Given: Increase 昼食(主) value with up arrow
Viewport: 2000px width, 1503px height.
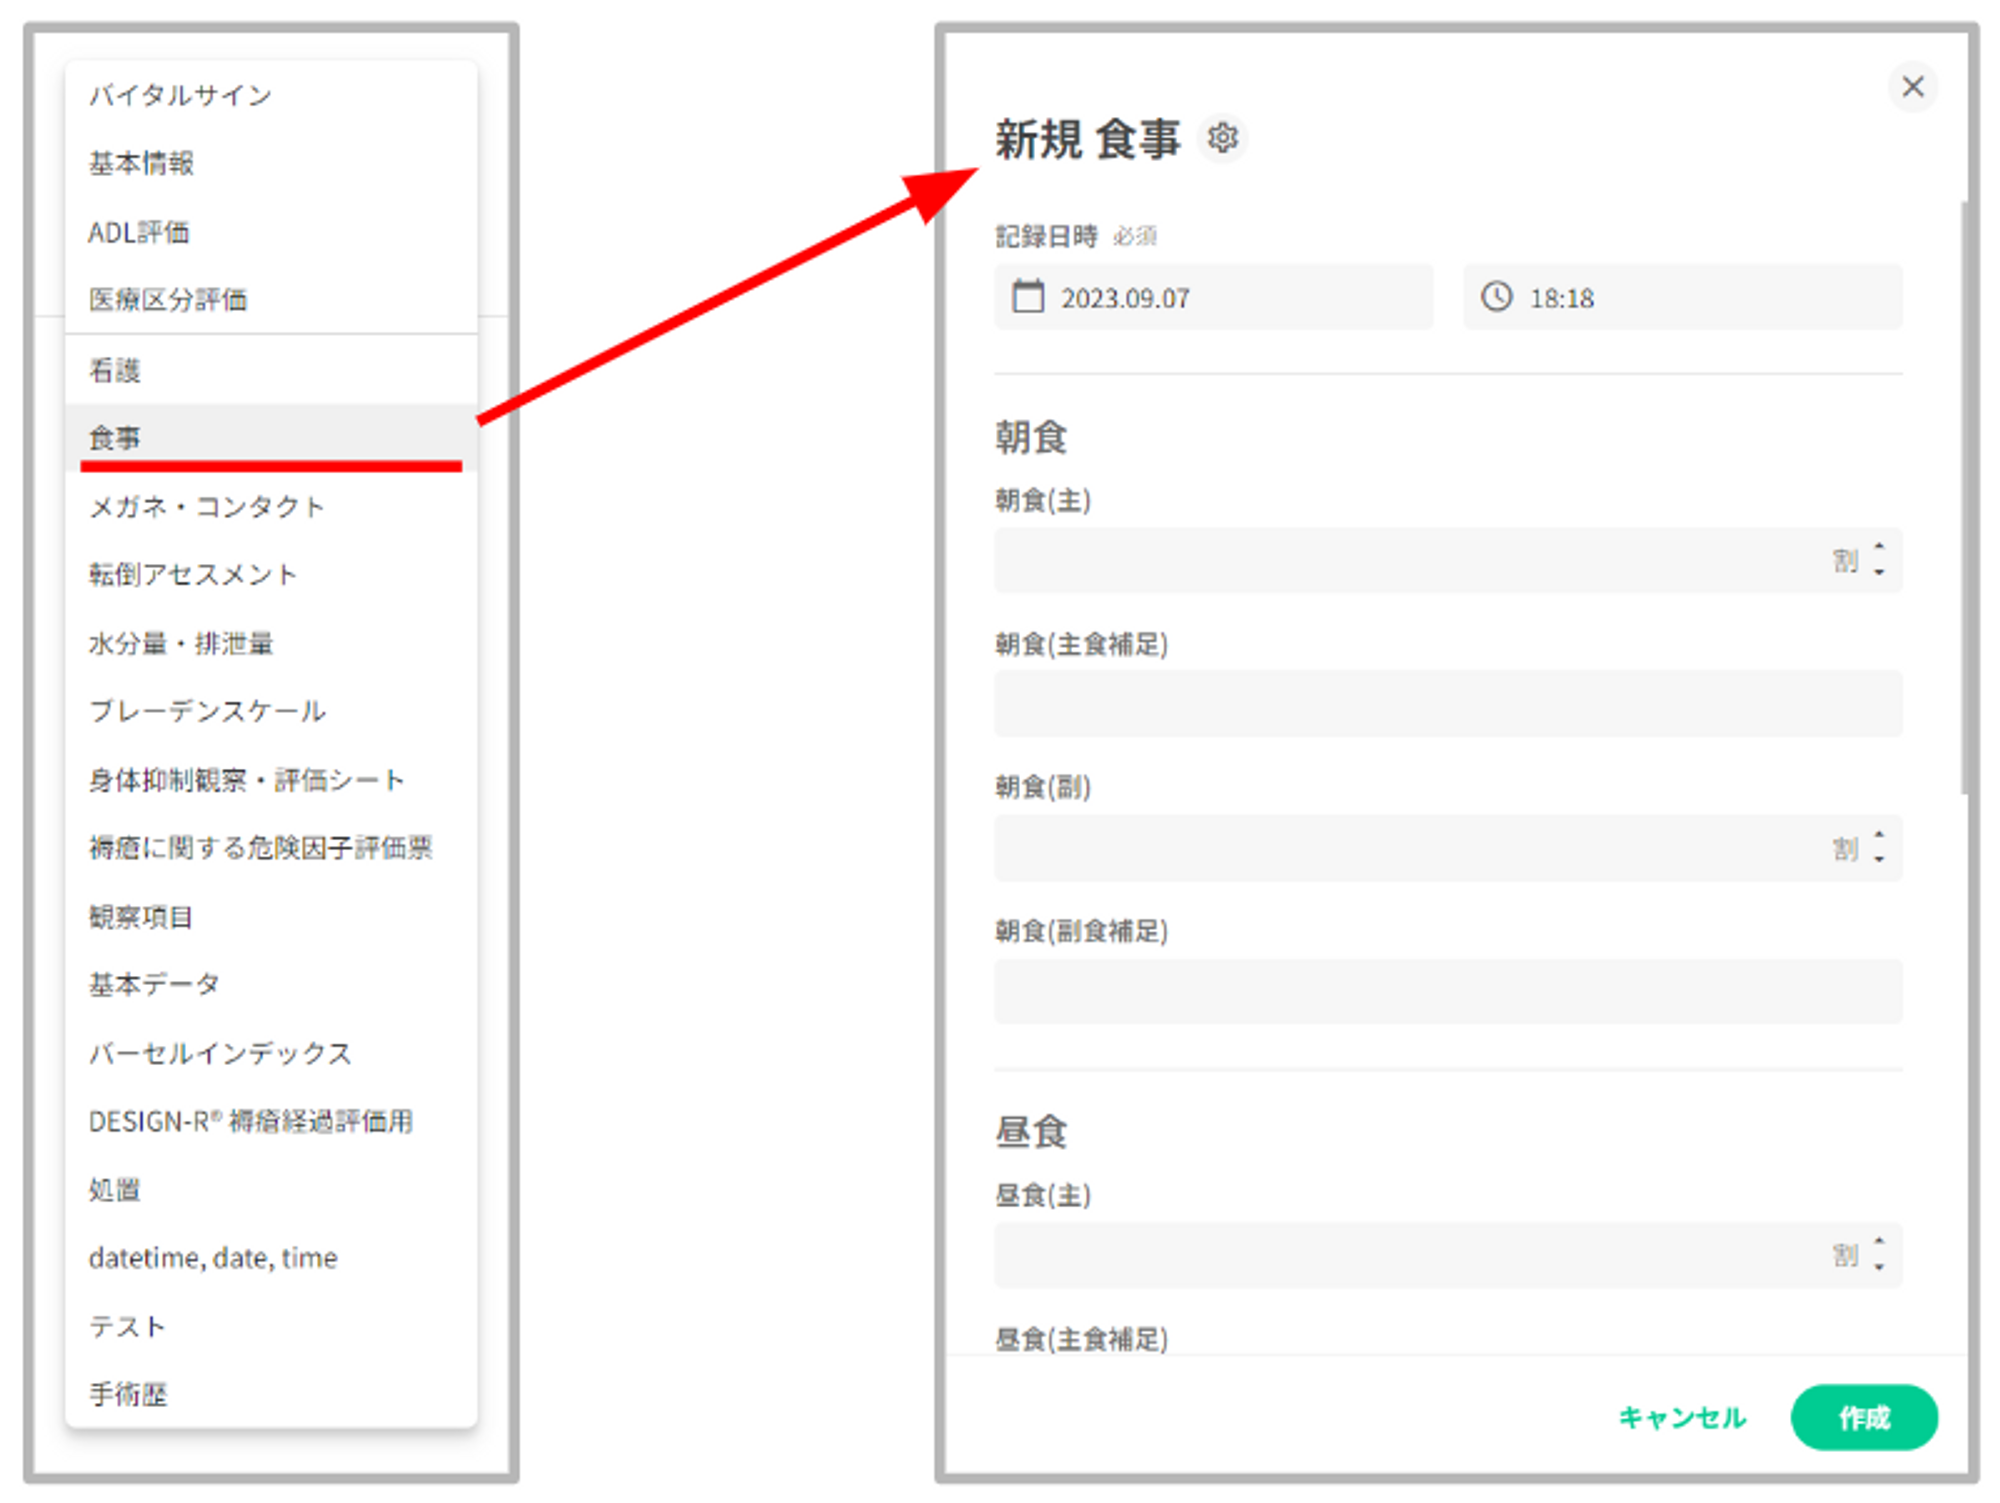Looking at the screenshot, I should tap(1879, 1242).
